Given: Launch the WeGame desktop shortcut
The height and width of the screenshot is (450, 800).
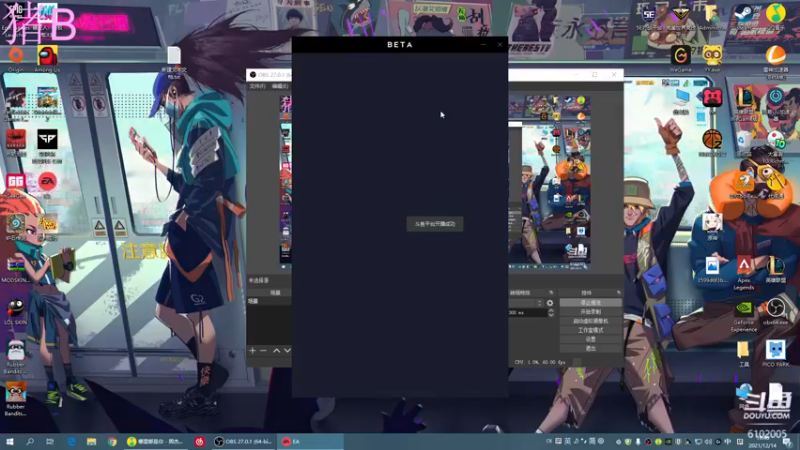Looking at the screenshot, I should [x=680, y=55].
